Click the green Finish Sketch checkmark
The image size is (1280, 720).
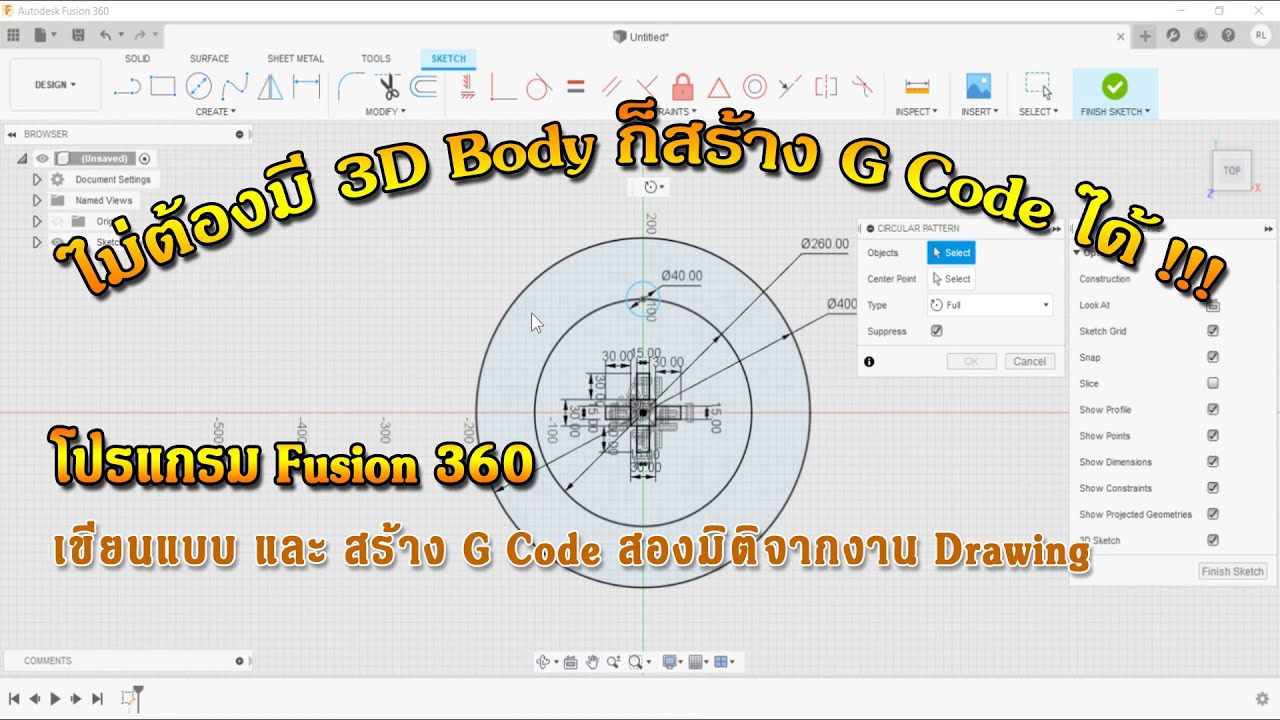click(x=1114, y=86)
